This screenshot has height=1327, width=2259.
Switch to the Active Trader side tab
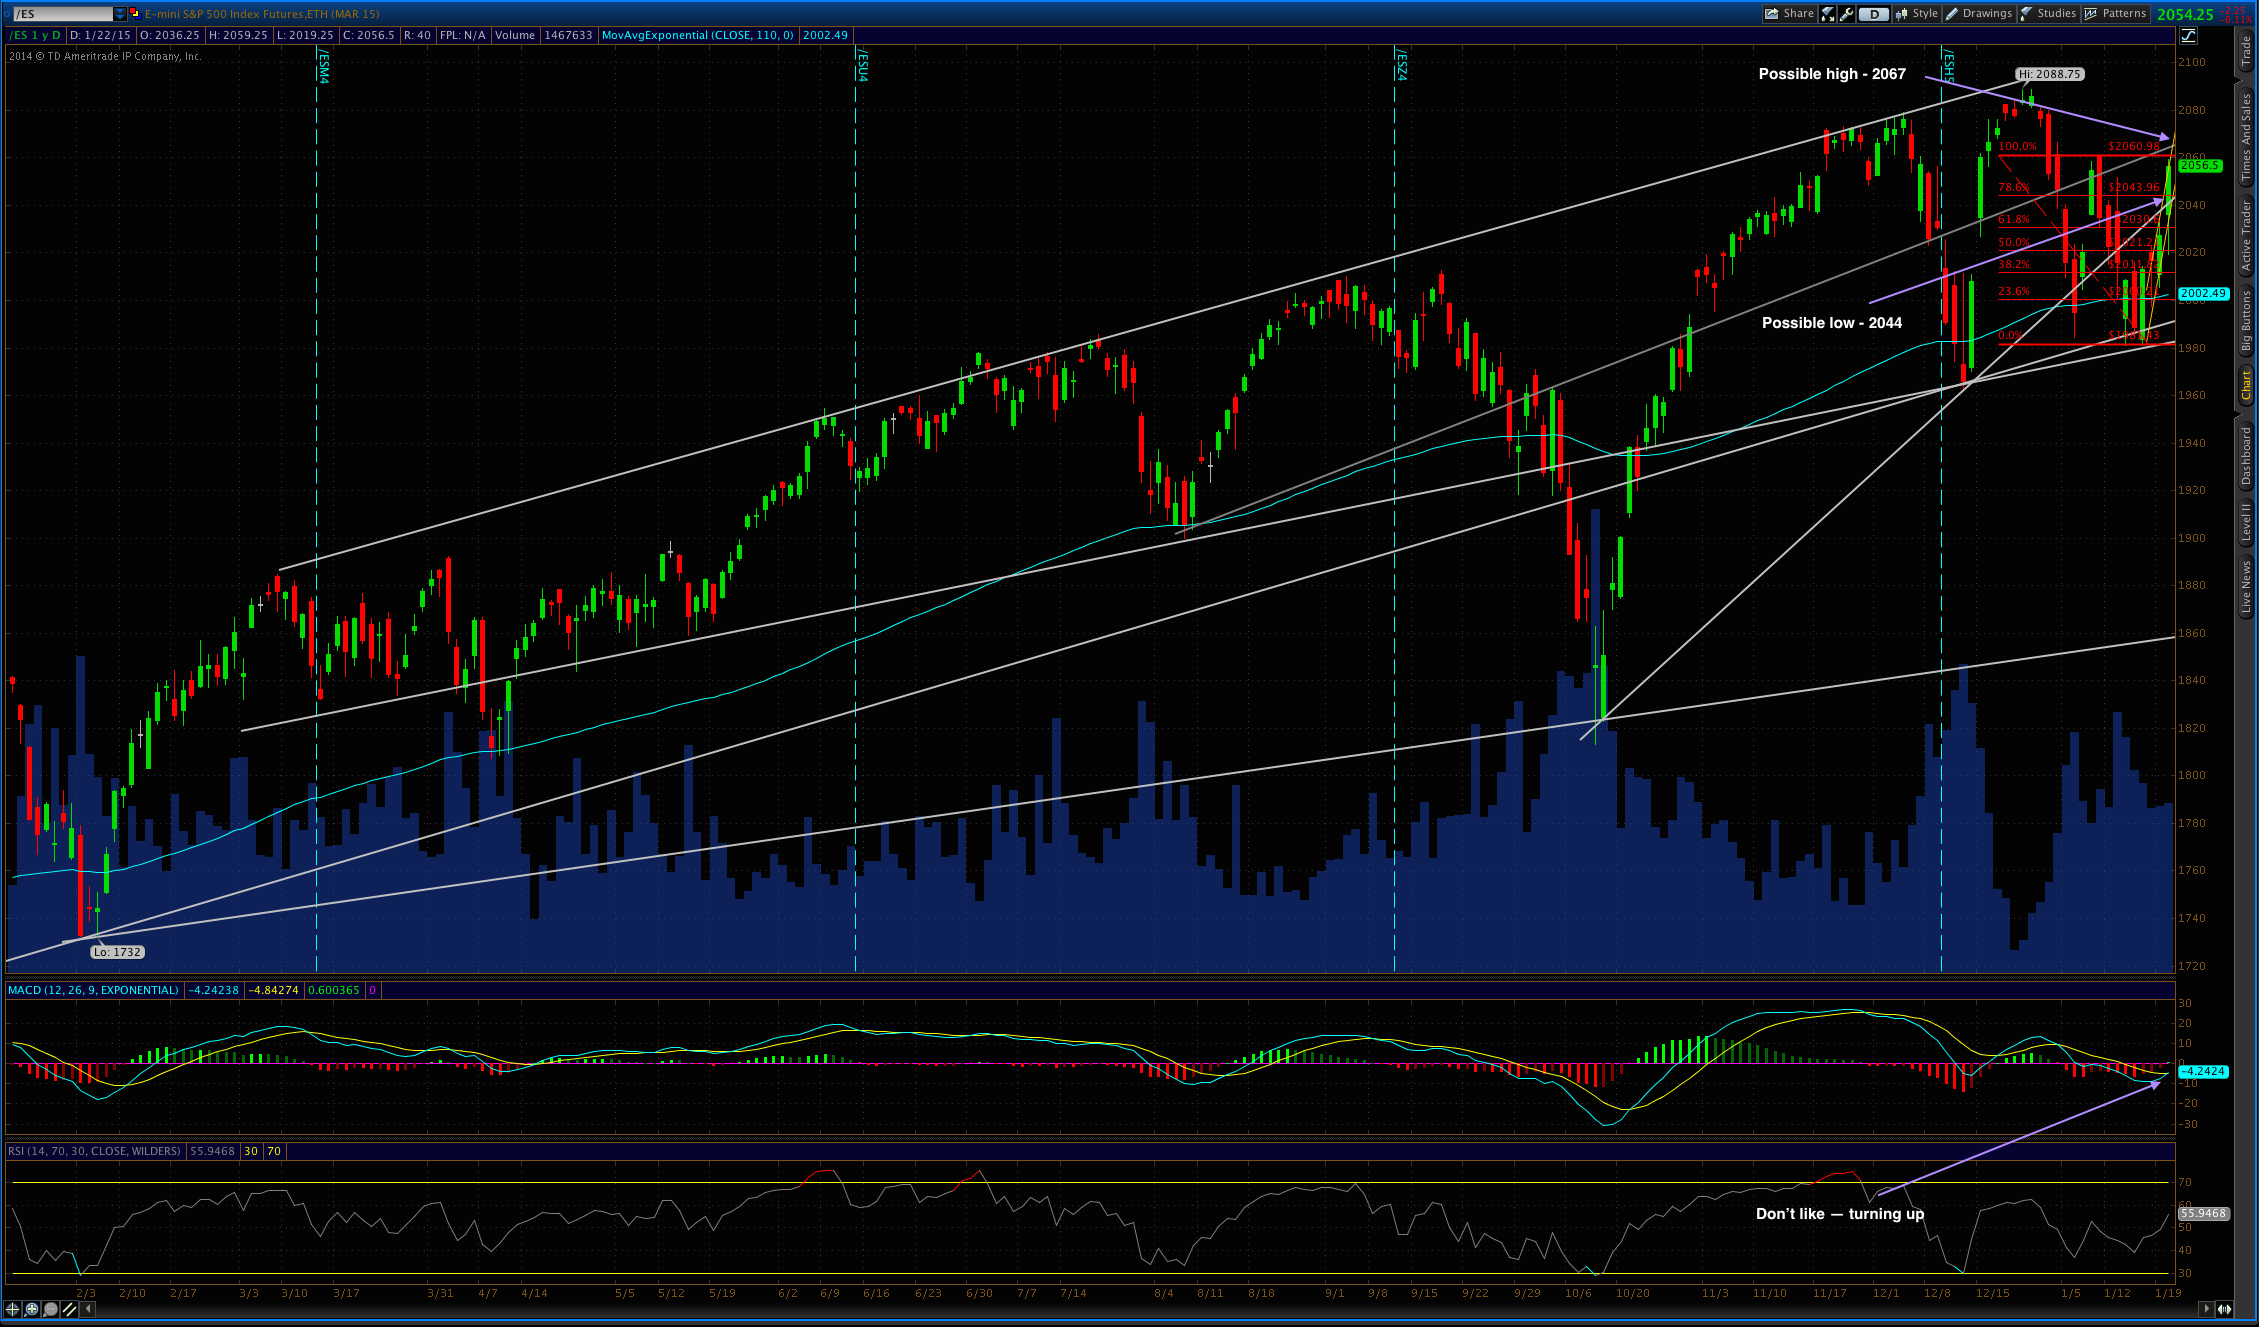point(2246,236)
